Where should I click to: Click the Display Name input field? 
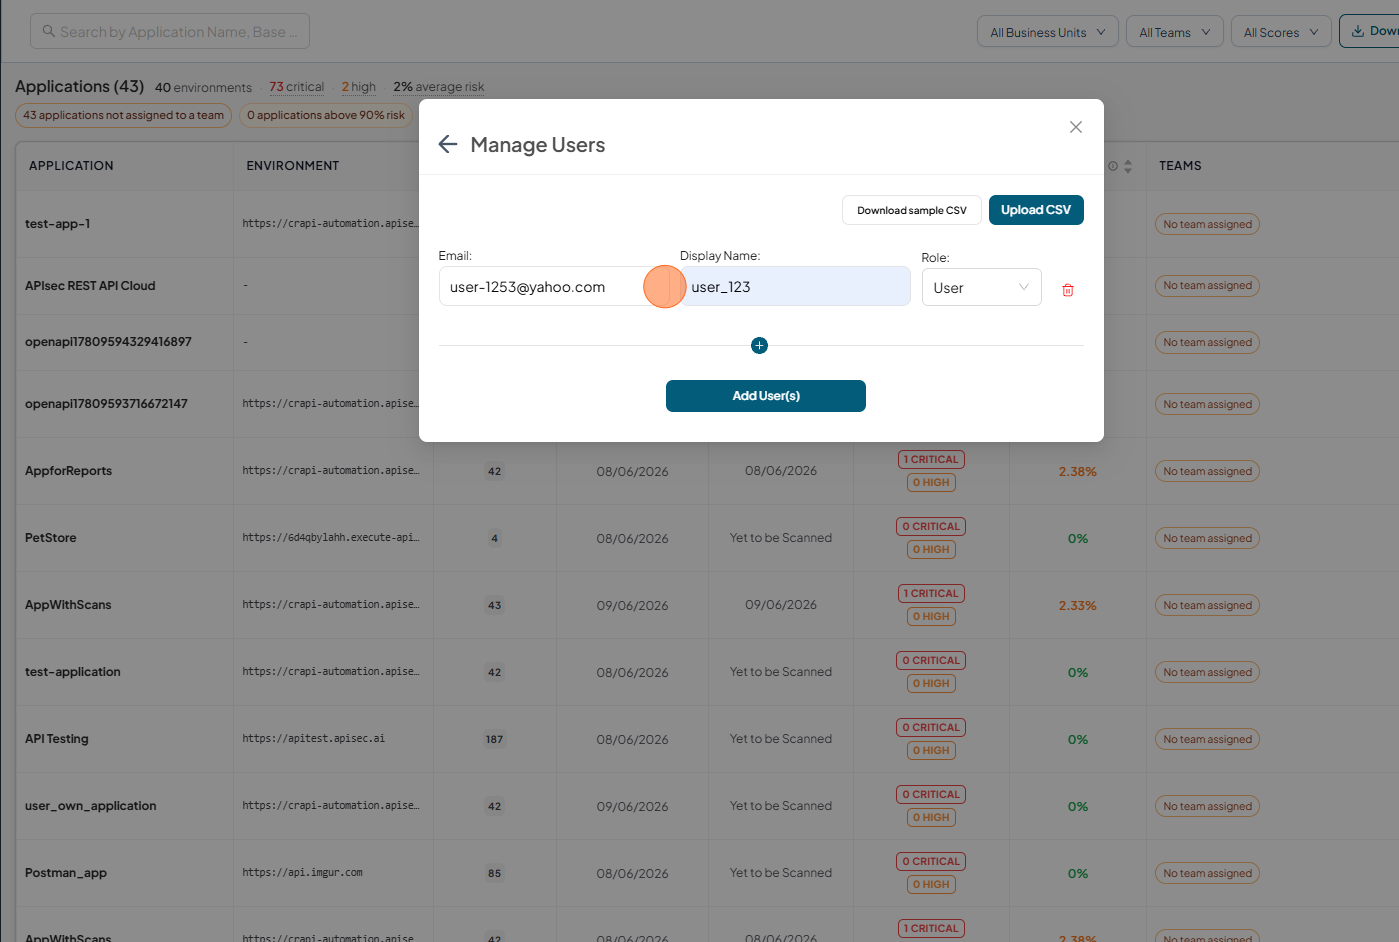pyautogui.click(x=795, y=287)
